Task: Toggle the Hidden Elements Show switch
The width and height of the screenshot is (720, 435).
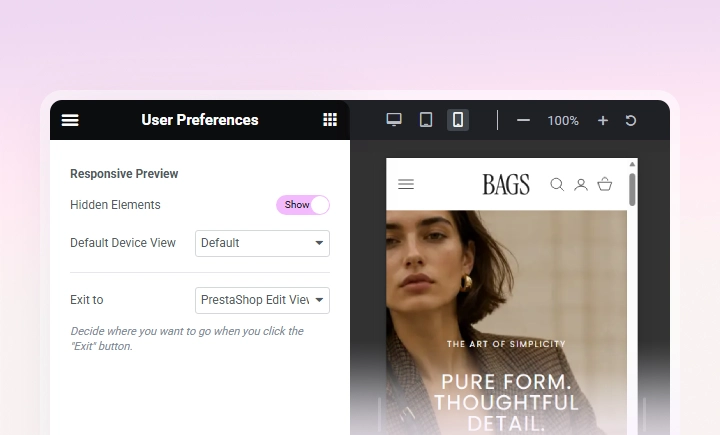Action: [303, 205]
